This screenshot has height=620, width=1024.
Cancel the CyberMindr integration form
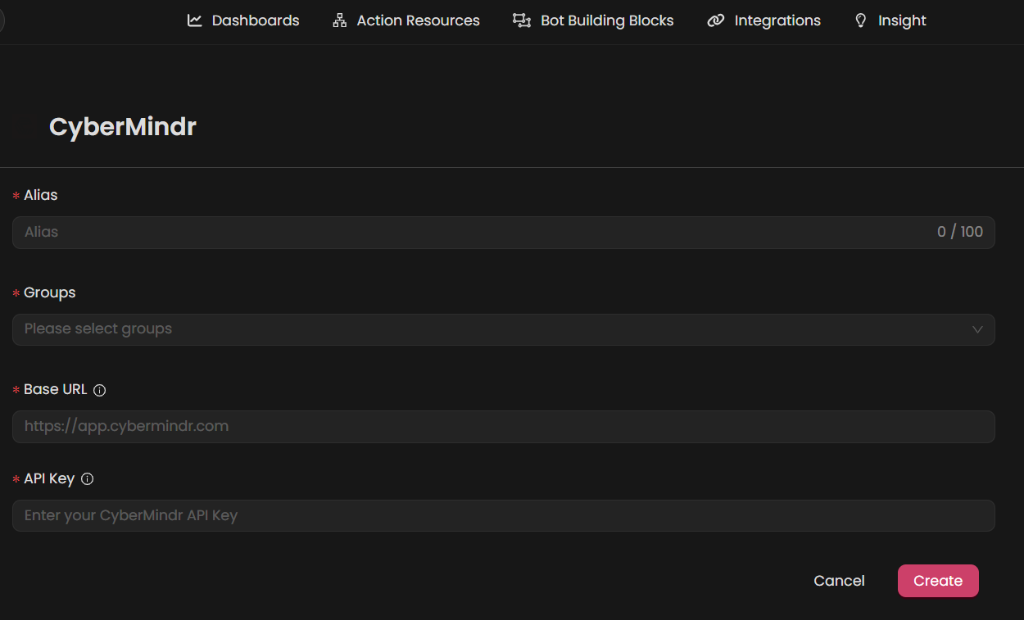[x=839, y=581]
